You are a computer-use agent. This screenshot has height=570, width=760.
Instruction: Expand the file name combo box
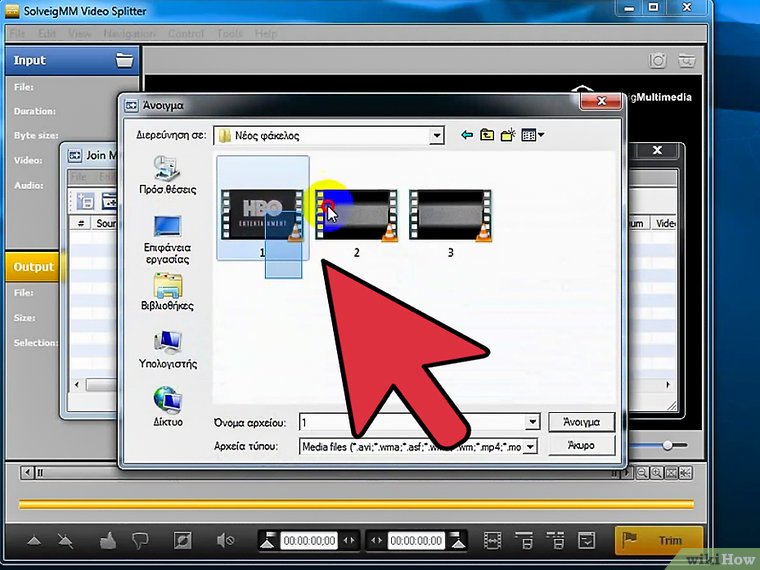[x=531, y=423]
